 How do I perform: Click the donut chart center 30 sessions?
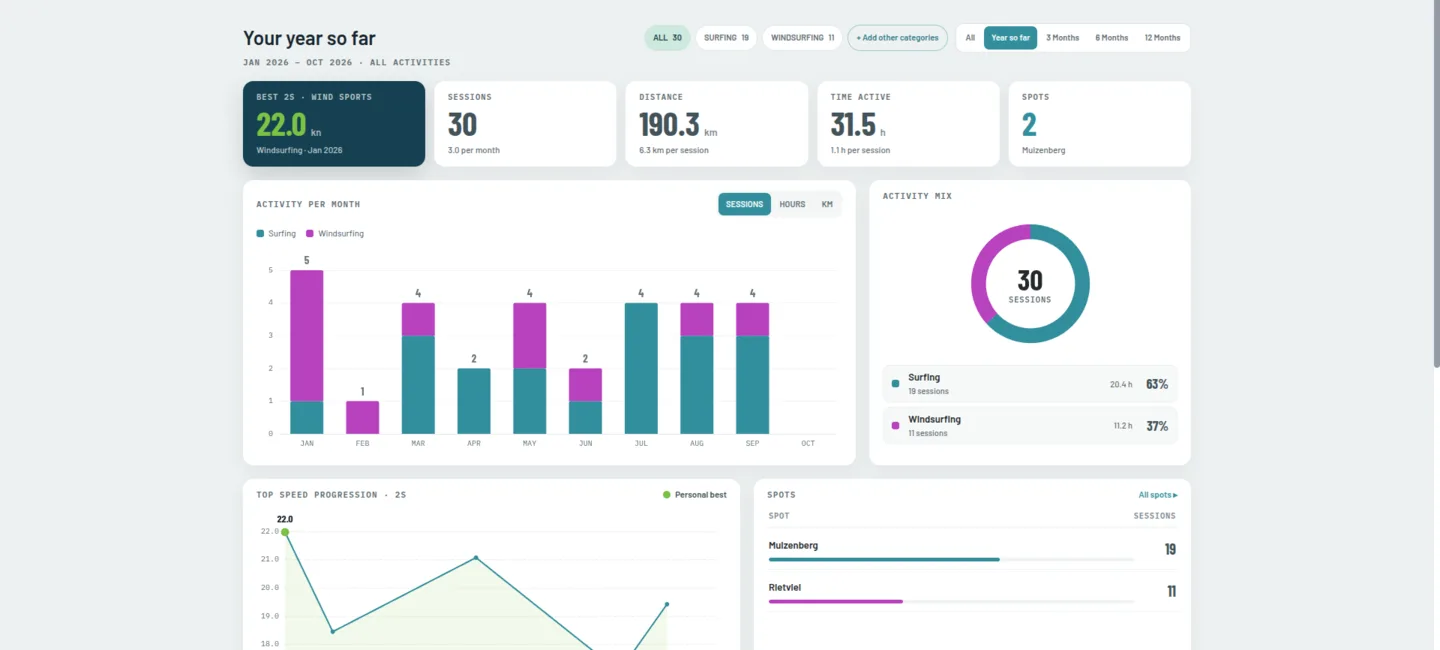(1030, 284)
